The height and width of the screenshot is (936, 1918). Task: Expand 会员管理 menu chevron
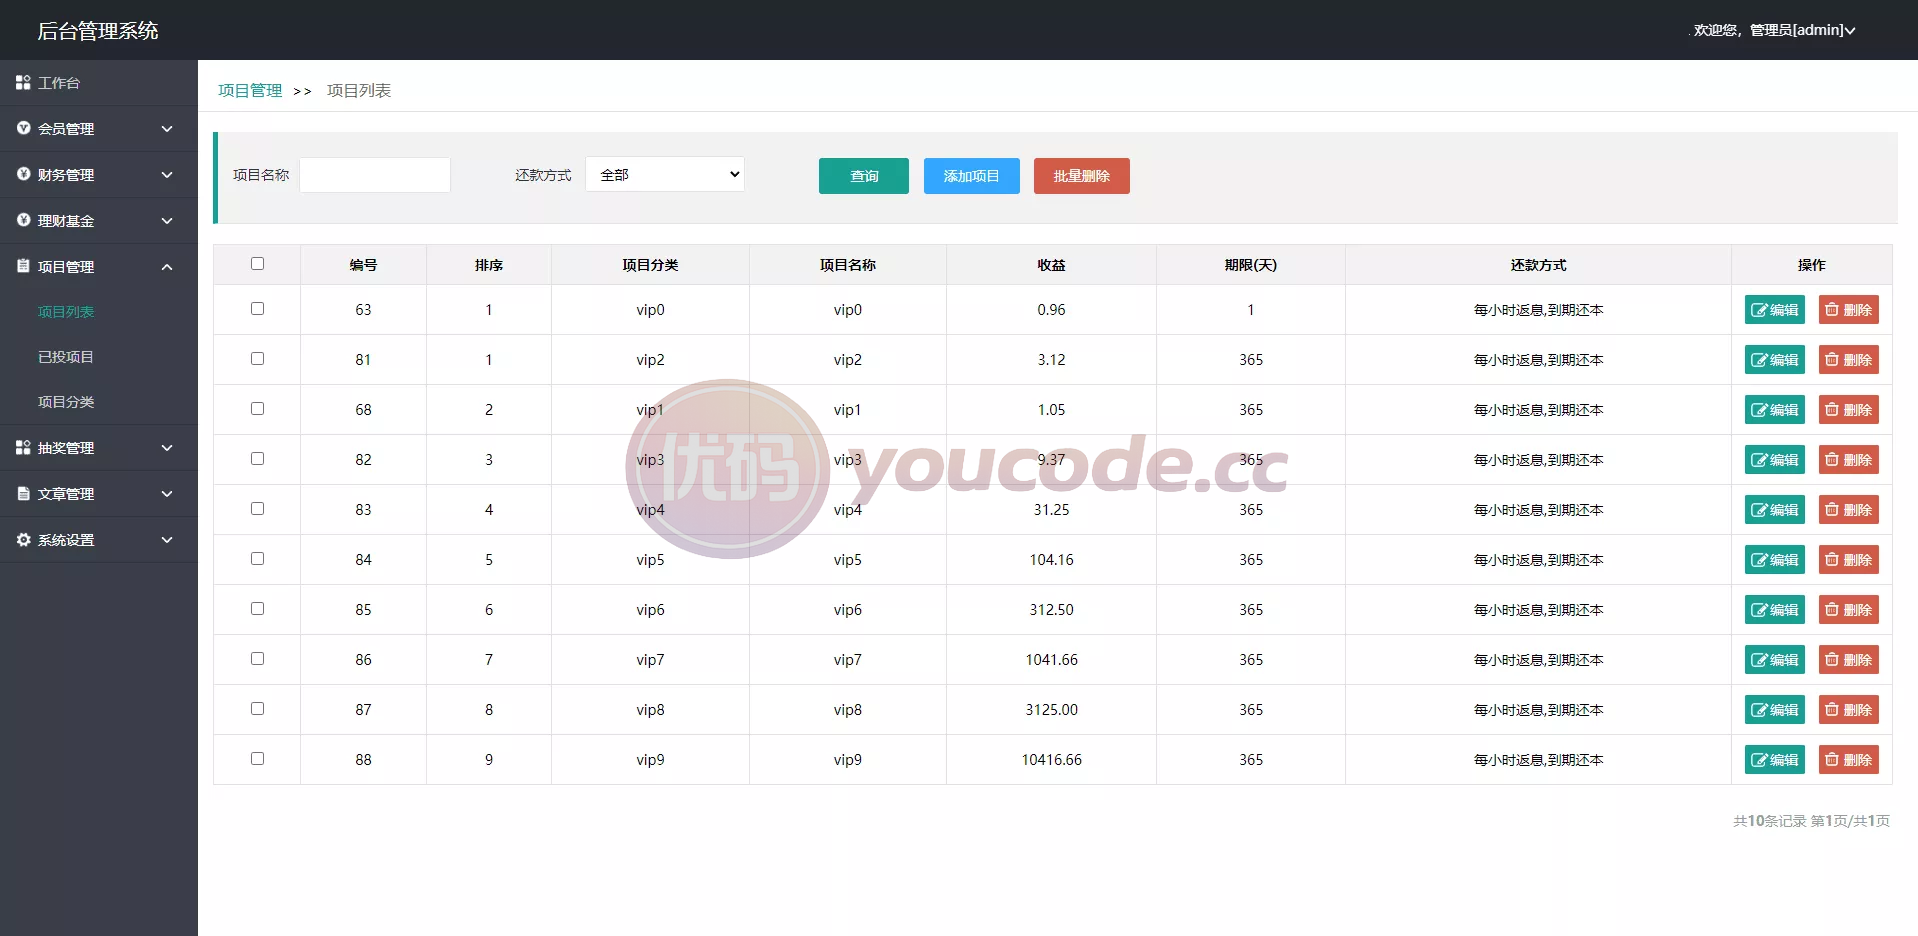[167, 129]
